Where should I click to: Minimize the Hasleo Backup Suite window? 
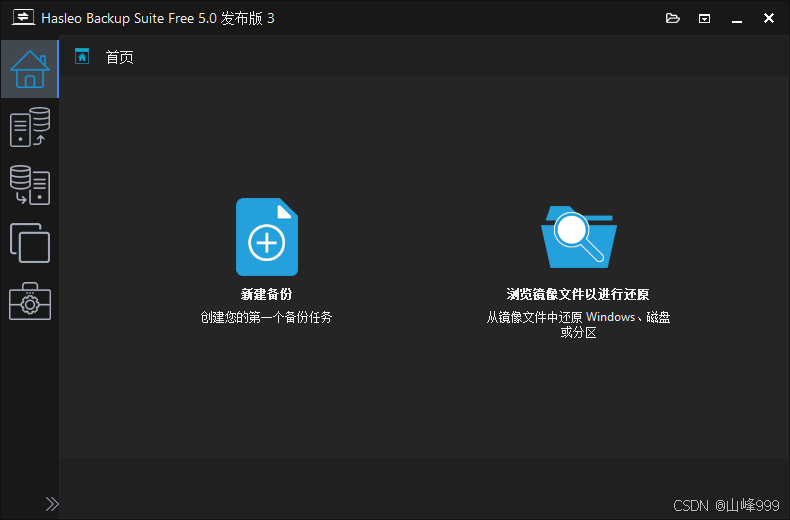pos(737,19)
